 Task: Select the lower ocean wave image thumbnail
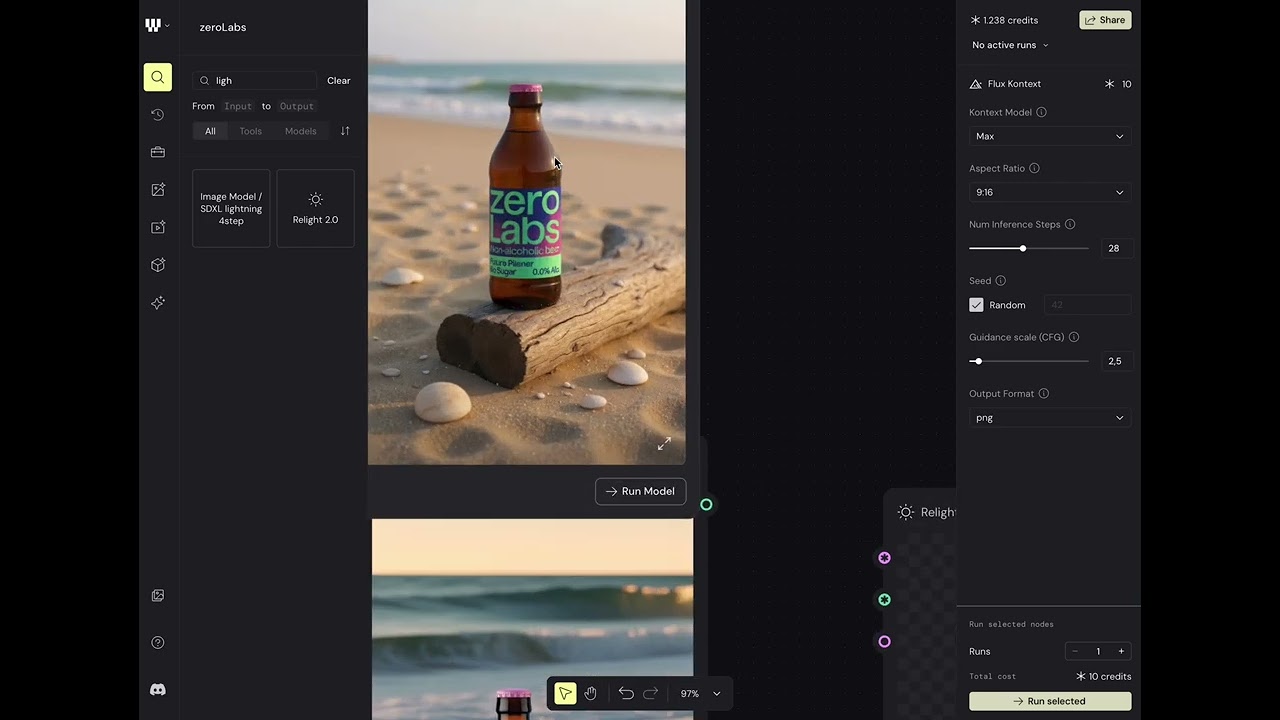tap(532, 619)
